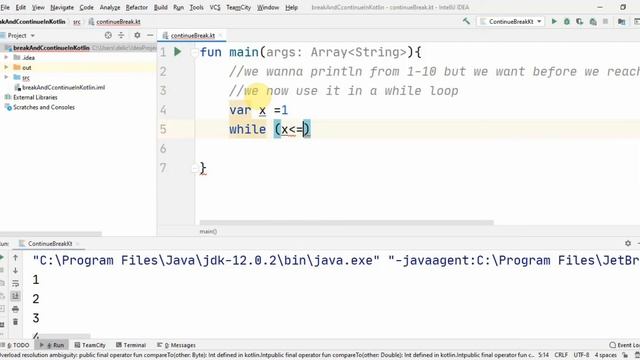Open the Tools menu
Image resolution: width=640 pixels, height=360 pixels.
point(196,7)
